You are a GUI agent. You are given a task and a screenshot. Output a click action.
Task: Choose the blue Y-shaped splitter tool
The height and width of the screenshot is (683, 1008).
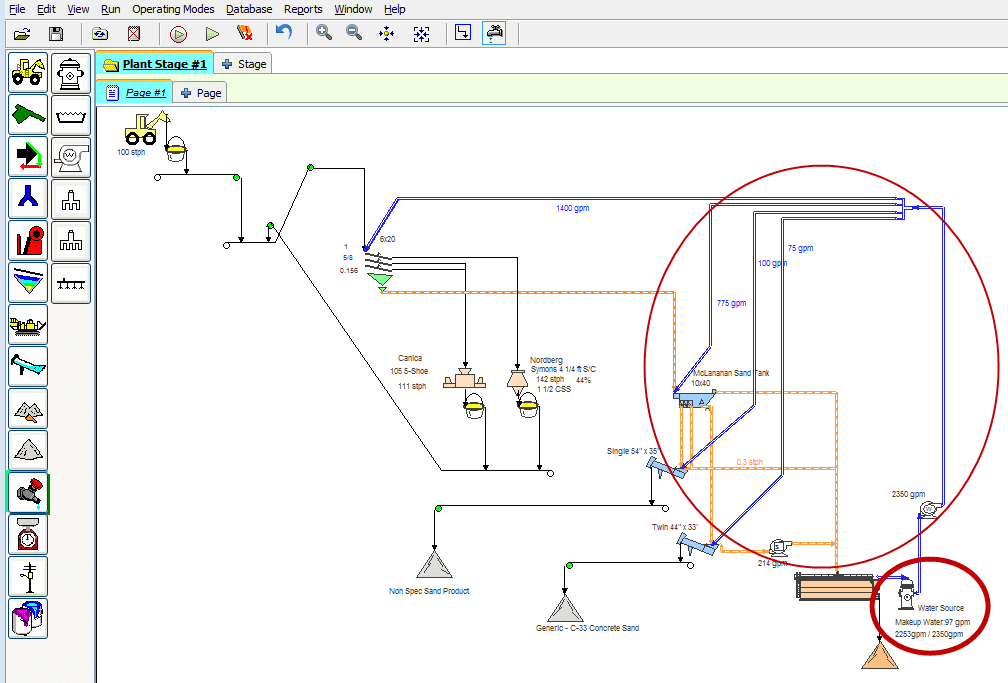pyautogui.click(x=28, y=199)
